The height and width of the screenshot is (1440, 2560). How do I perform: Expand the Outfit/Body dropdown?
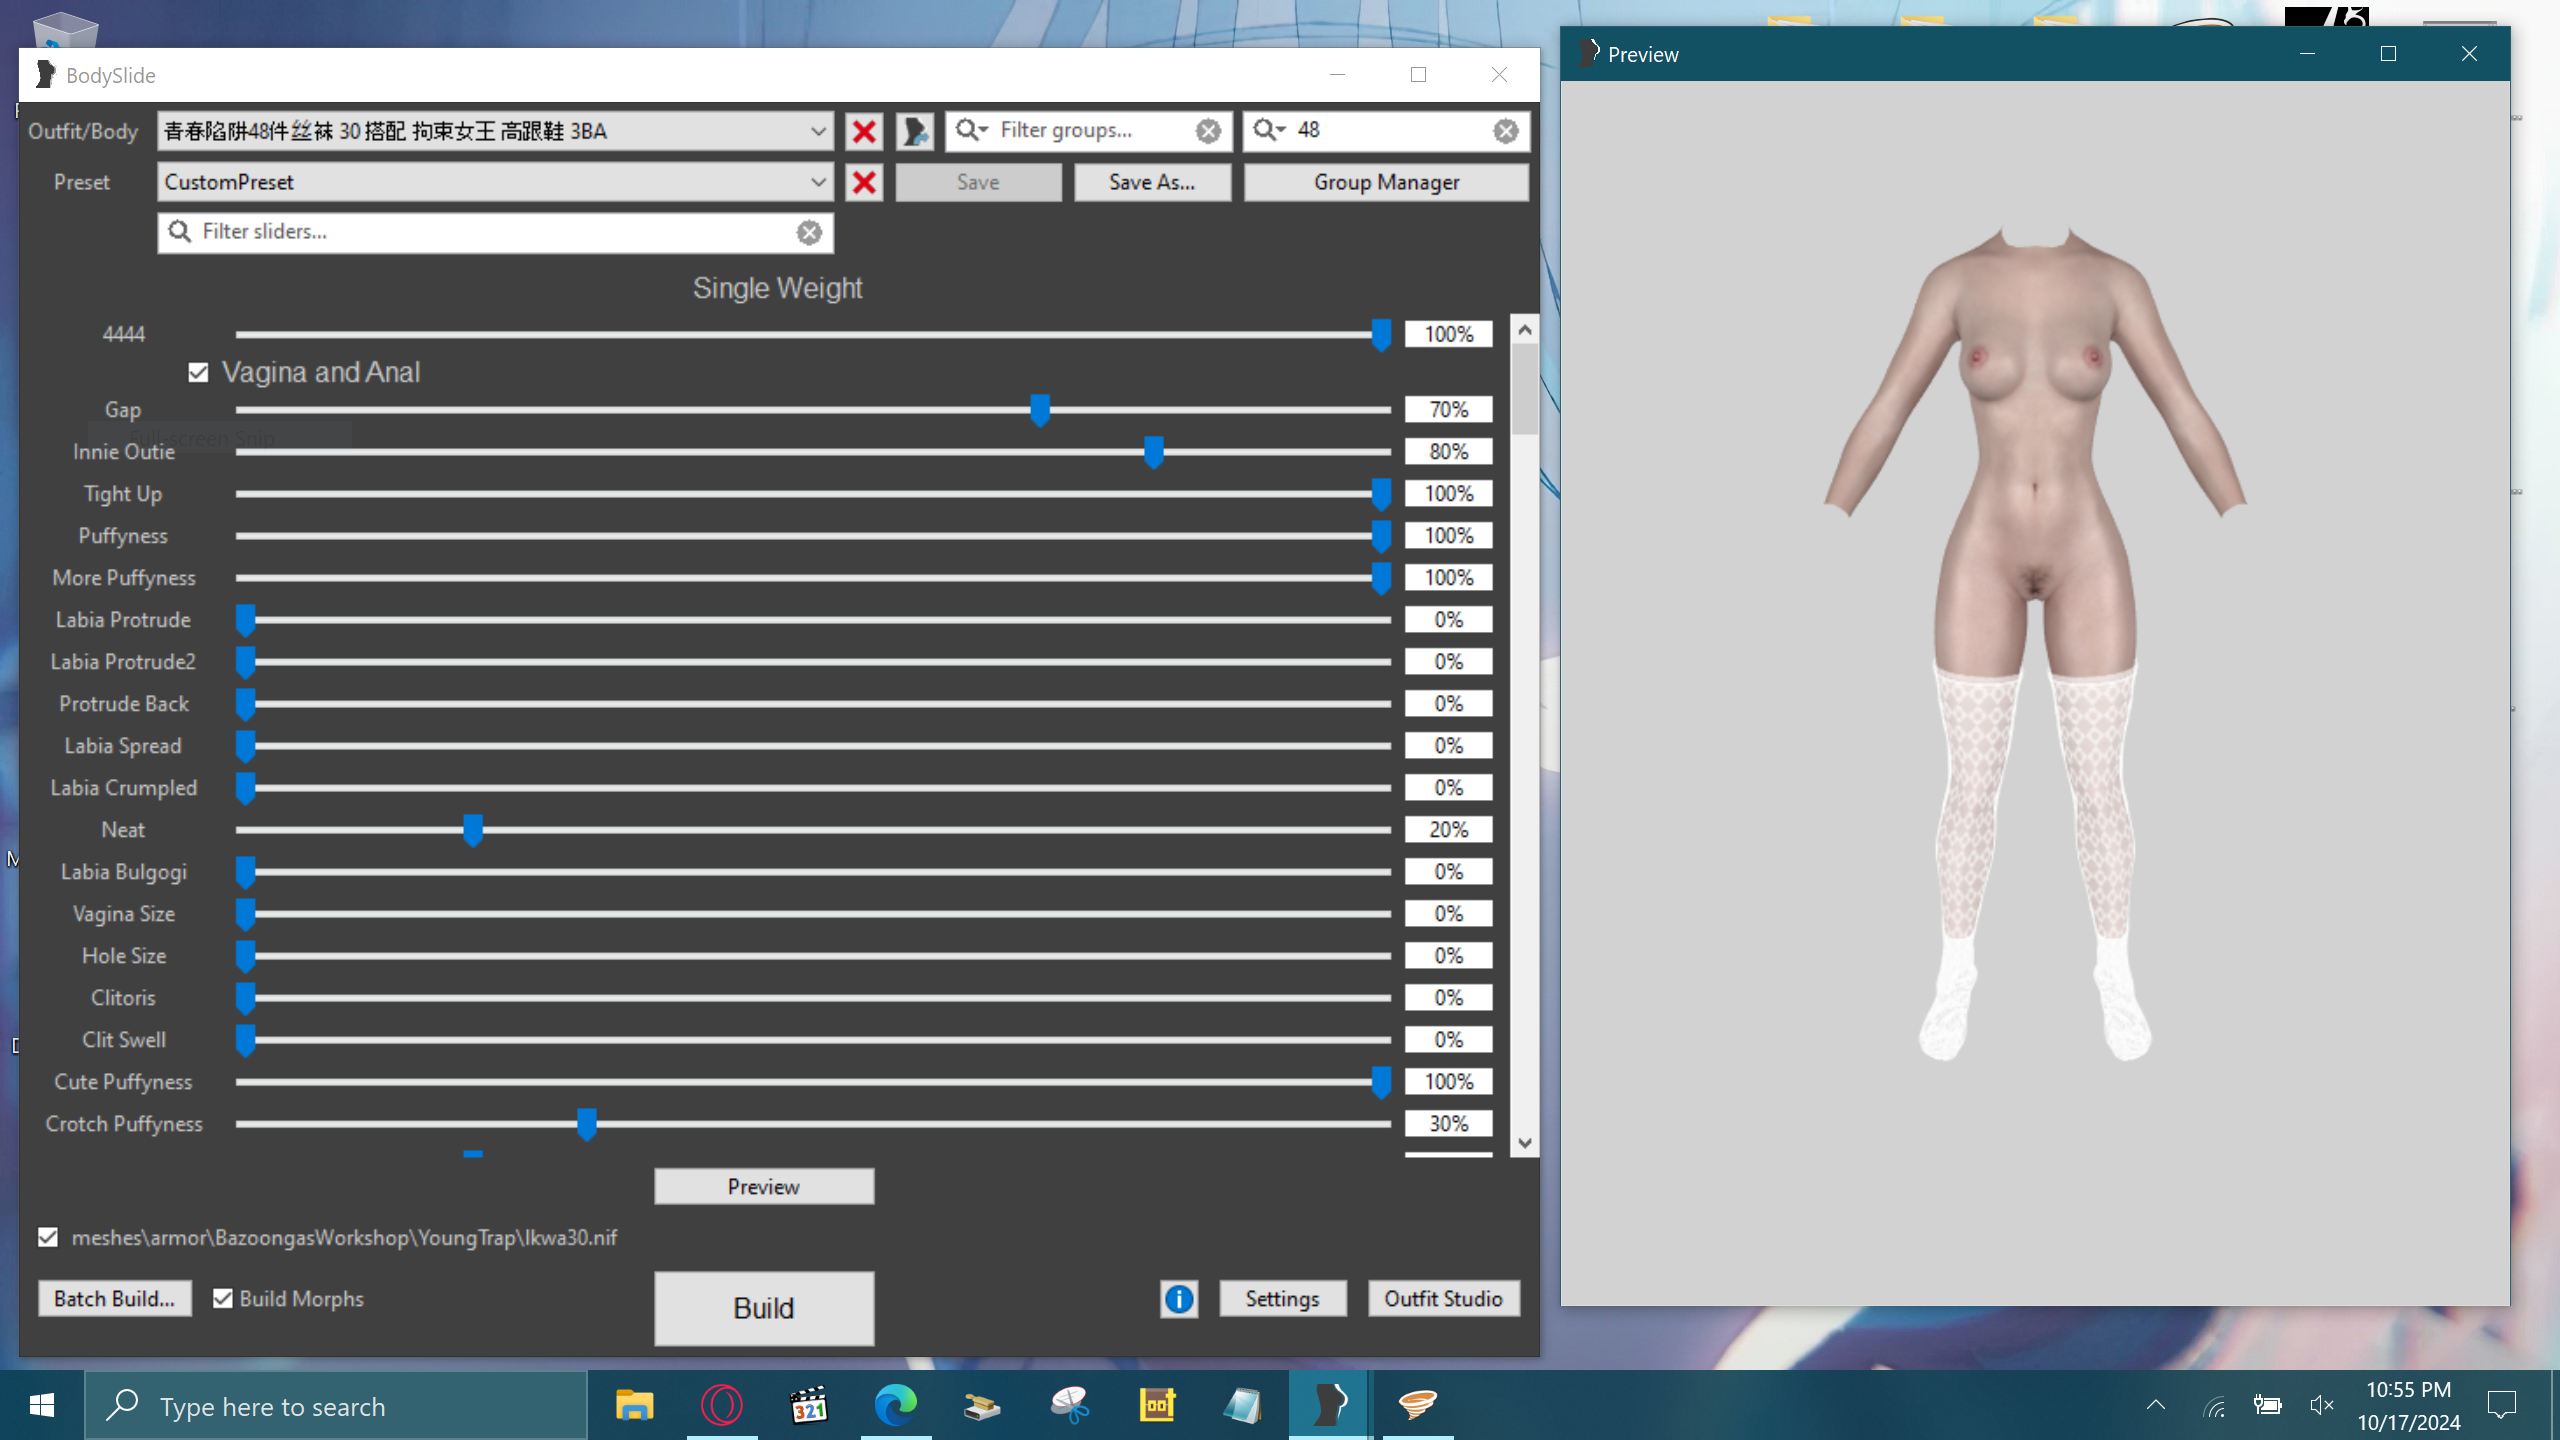818,131
